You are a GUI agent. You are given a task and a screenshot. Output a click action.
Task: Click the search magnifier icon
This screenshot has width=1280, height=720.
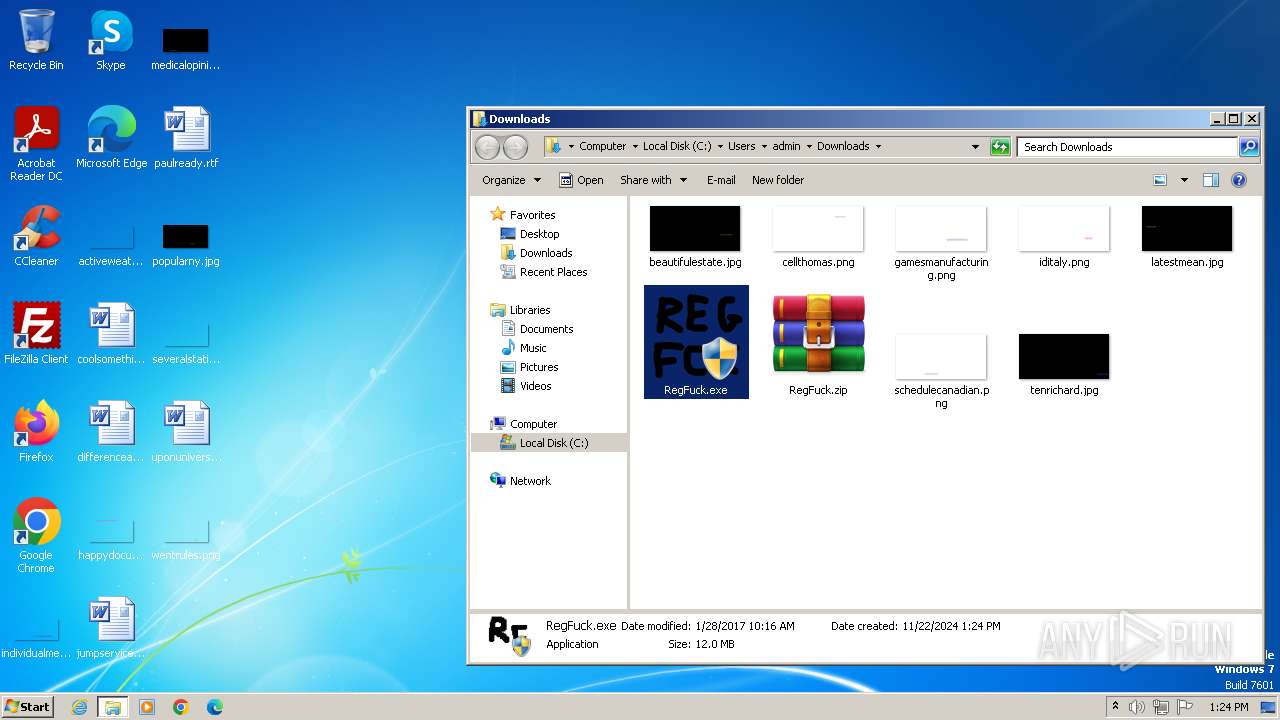click(1248, 147)
